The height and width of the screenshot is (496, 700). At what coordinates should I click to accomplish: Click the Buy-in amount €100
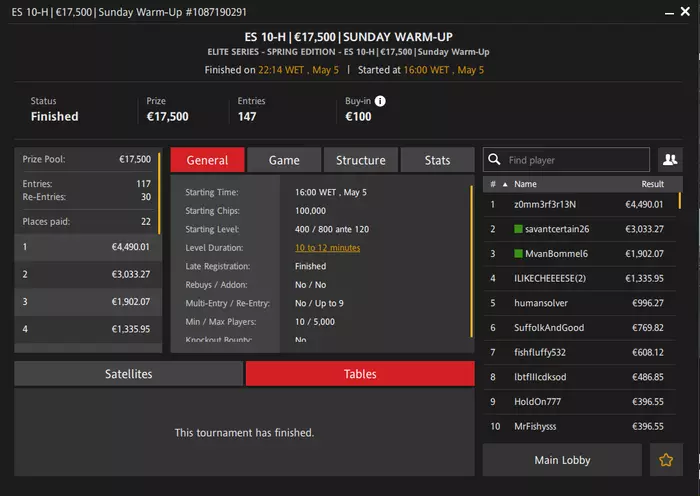(358, 117)
